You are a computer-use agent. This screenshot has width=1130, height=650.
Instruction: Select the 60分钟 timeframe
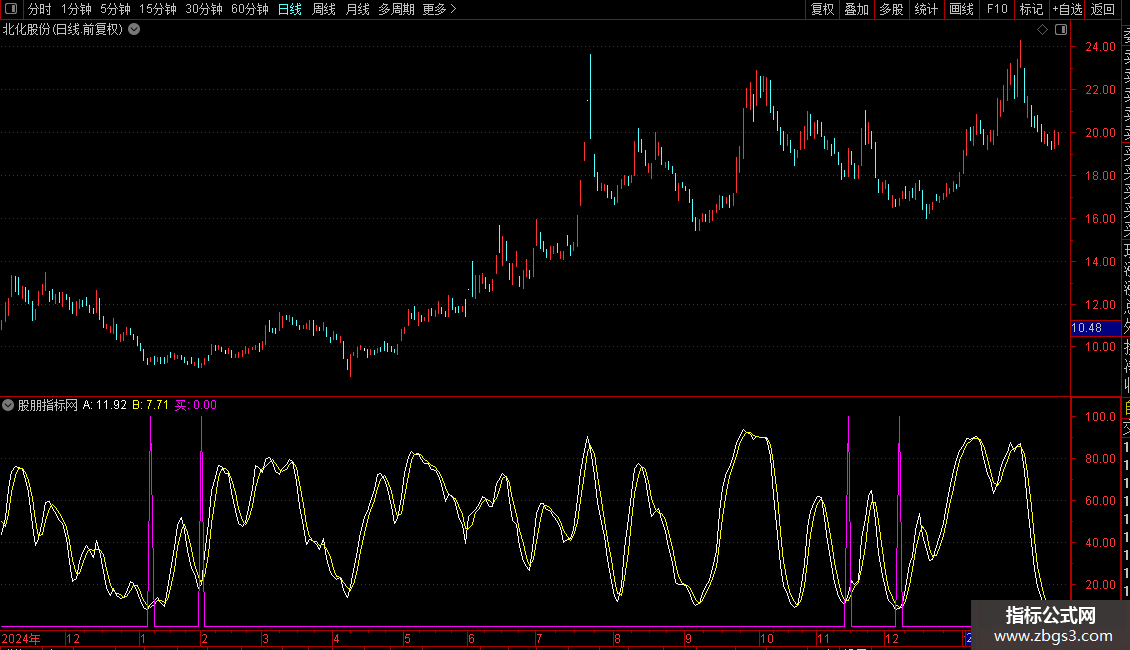coord(249,9)
